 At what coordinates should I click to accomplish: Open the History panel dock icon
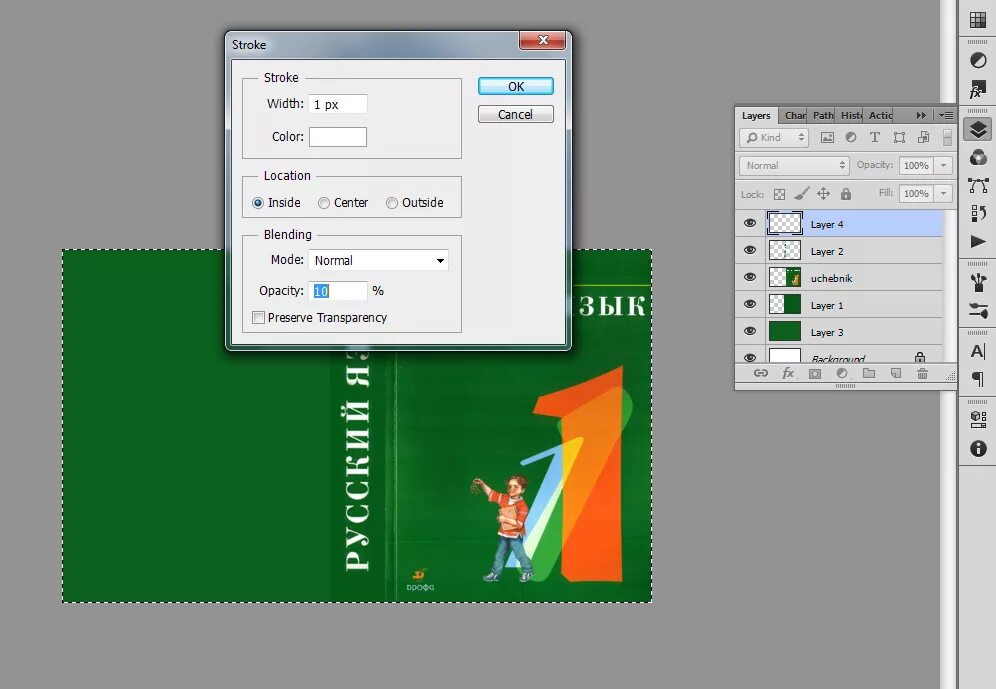(x=978, y=213)
